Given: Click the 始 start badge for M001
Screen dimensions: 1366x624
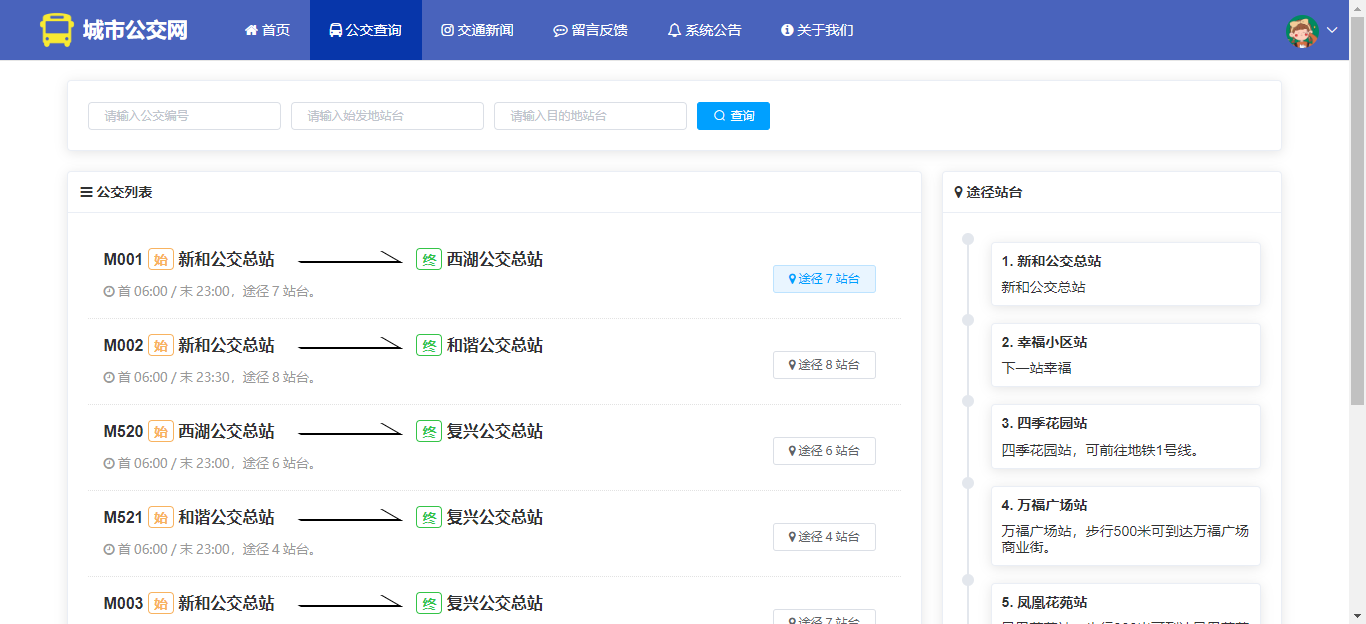Looking at the screenshot, I should pyautogui.click(x=160, y=259).
